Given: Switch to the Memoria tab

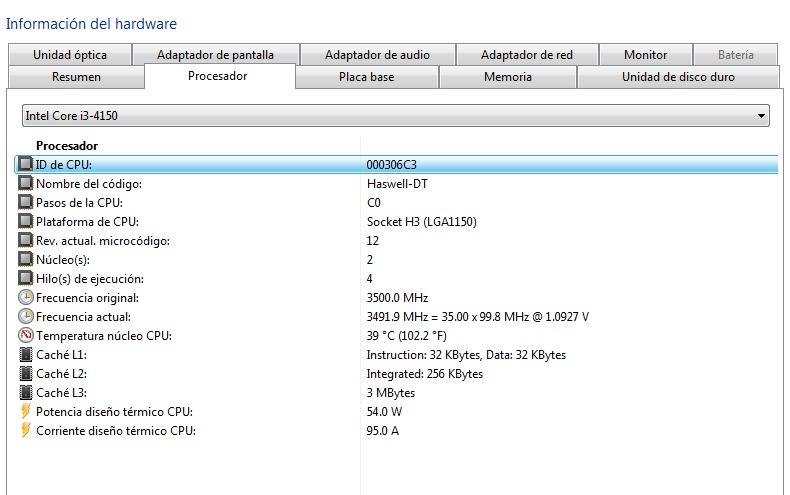Looking at the screenshot, I should click(508, 77).
